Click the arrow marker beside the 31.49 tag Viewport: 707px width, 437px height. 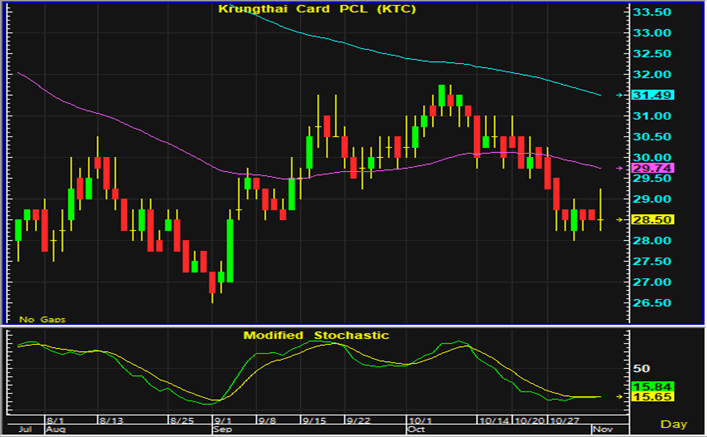(x=620, y=95)
